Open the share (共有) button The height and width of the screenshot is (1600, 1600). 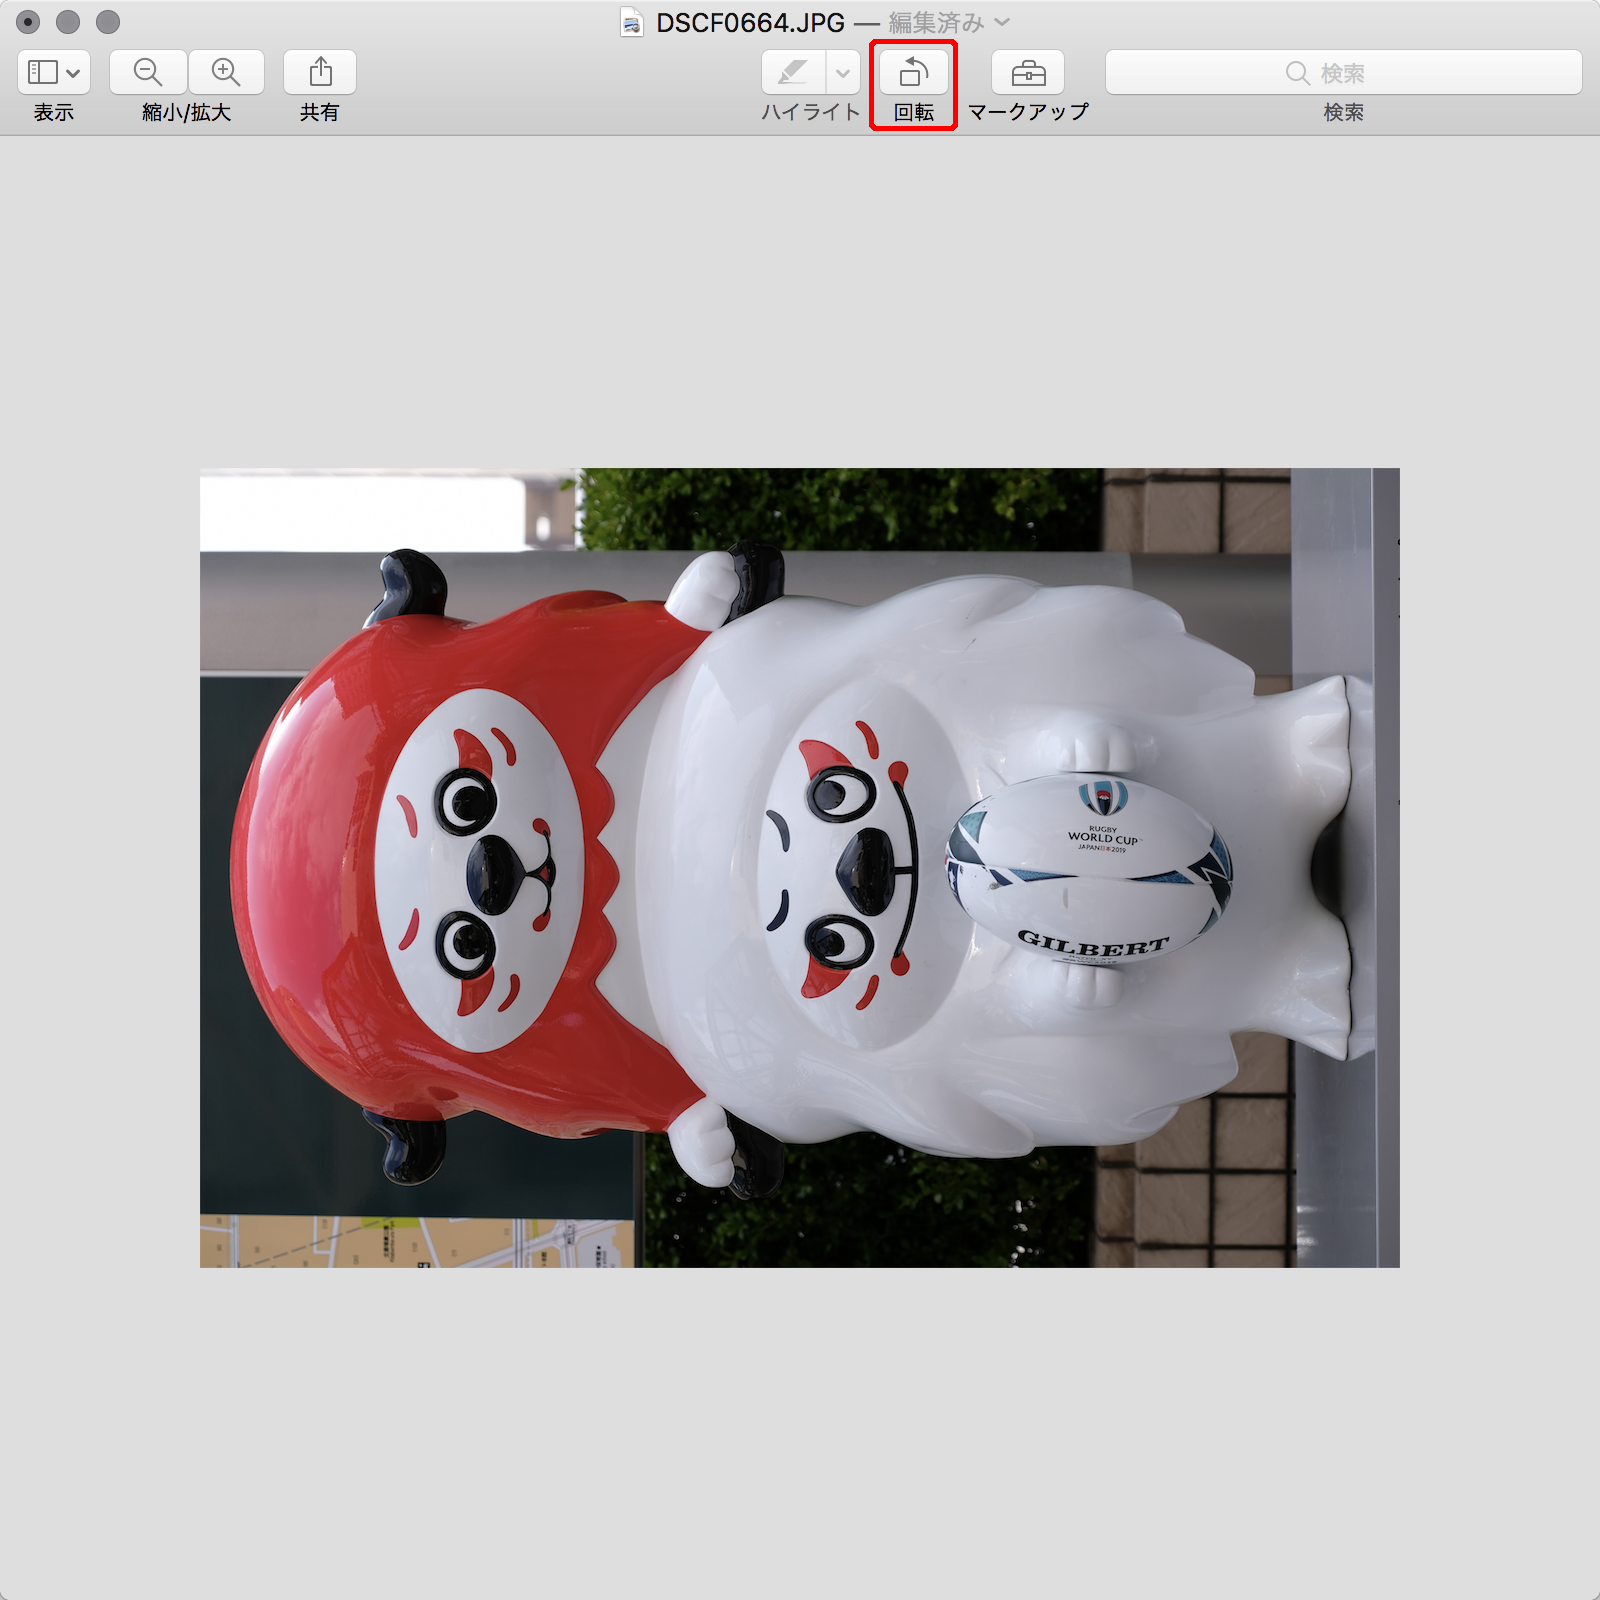coord(320,72)
